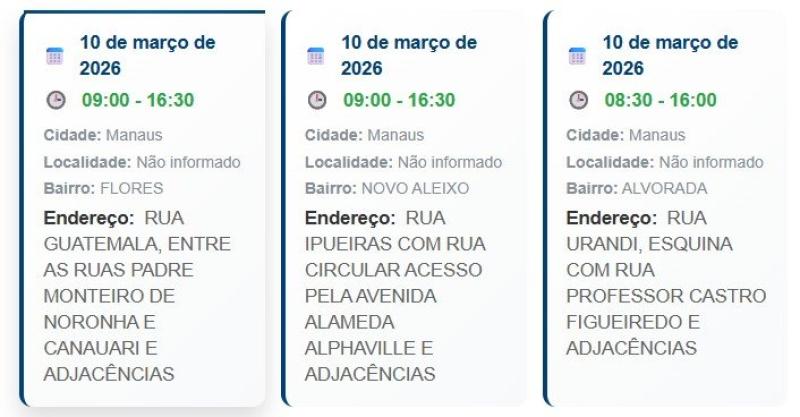This screenshot has height=417, width=800.
Task: Click the calendar icon on the ALVORADA card
Action: (x=578, y=56)
